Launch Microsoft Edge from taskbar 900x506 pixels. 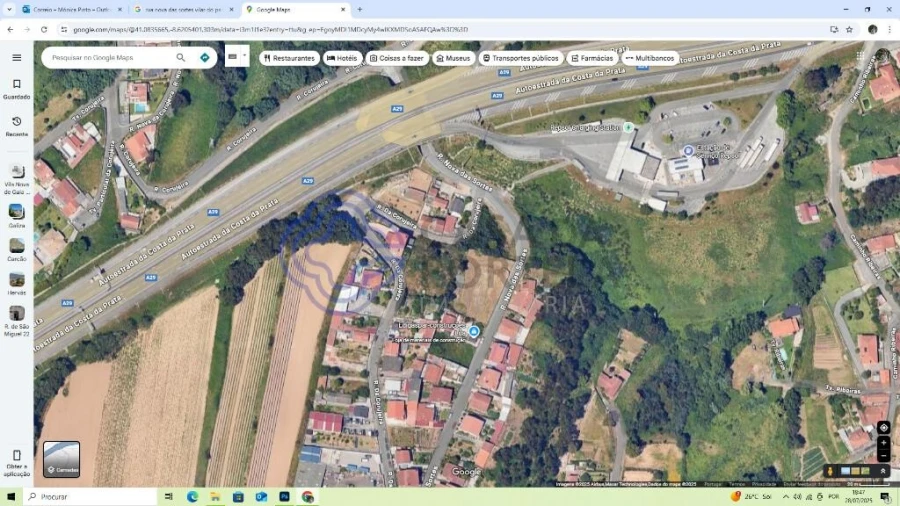pos(192,497)
